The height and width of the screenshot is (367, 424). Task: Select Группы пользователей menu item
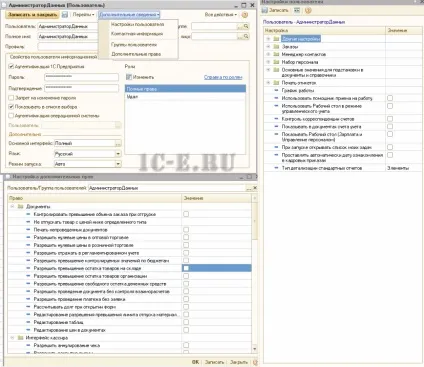pos(134,44)
